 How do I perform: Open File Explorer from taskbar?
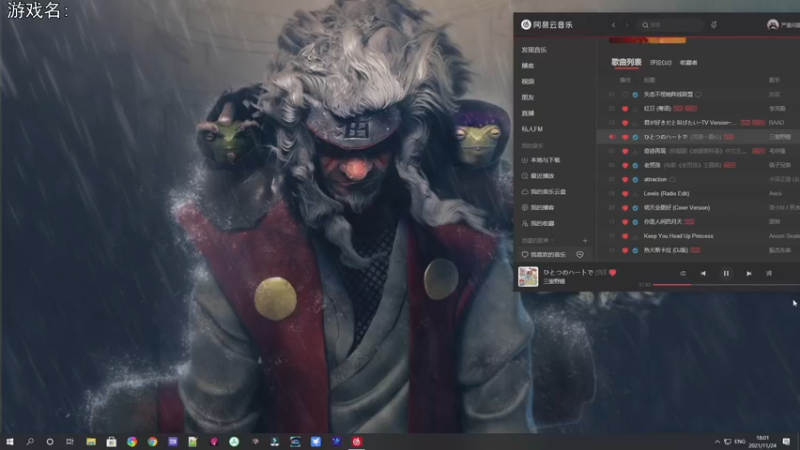point(91,441)
